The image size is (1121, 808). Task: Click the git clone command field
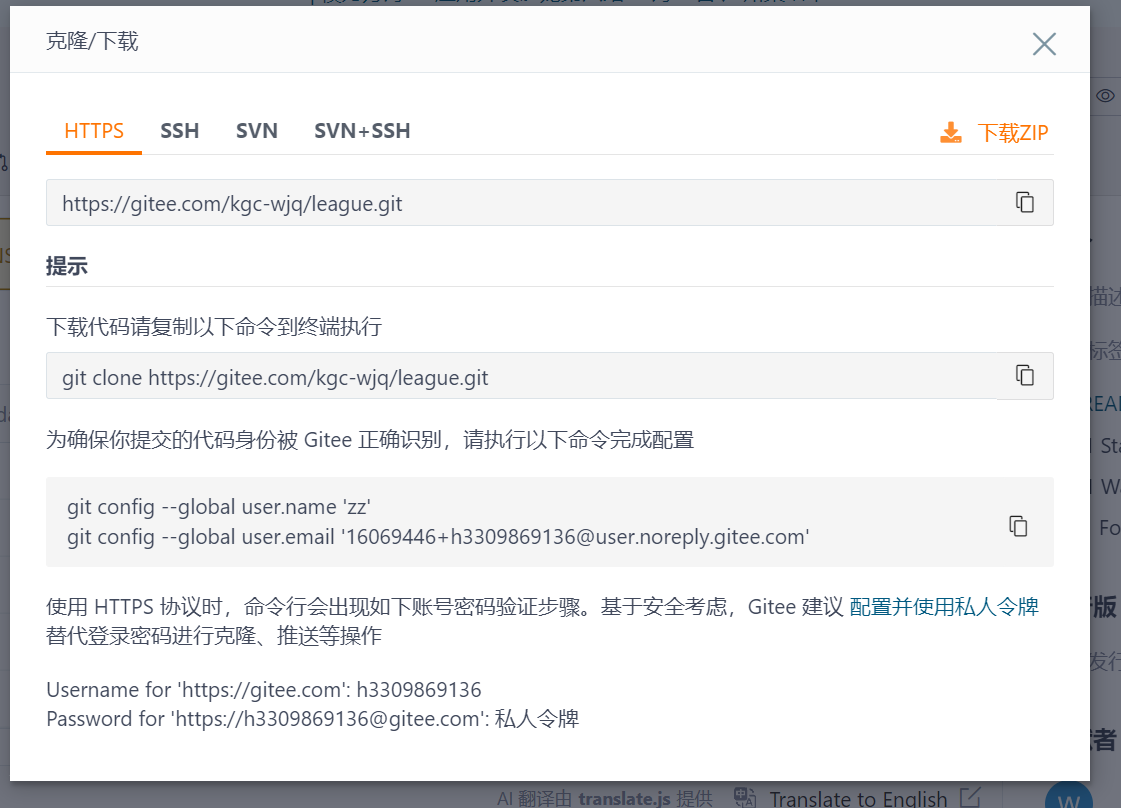click(x=549, y=376)
